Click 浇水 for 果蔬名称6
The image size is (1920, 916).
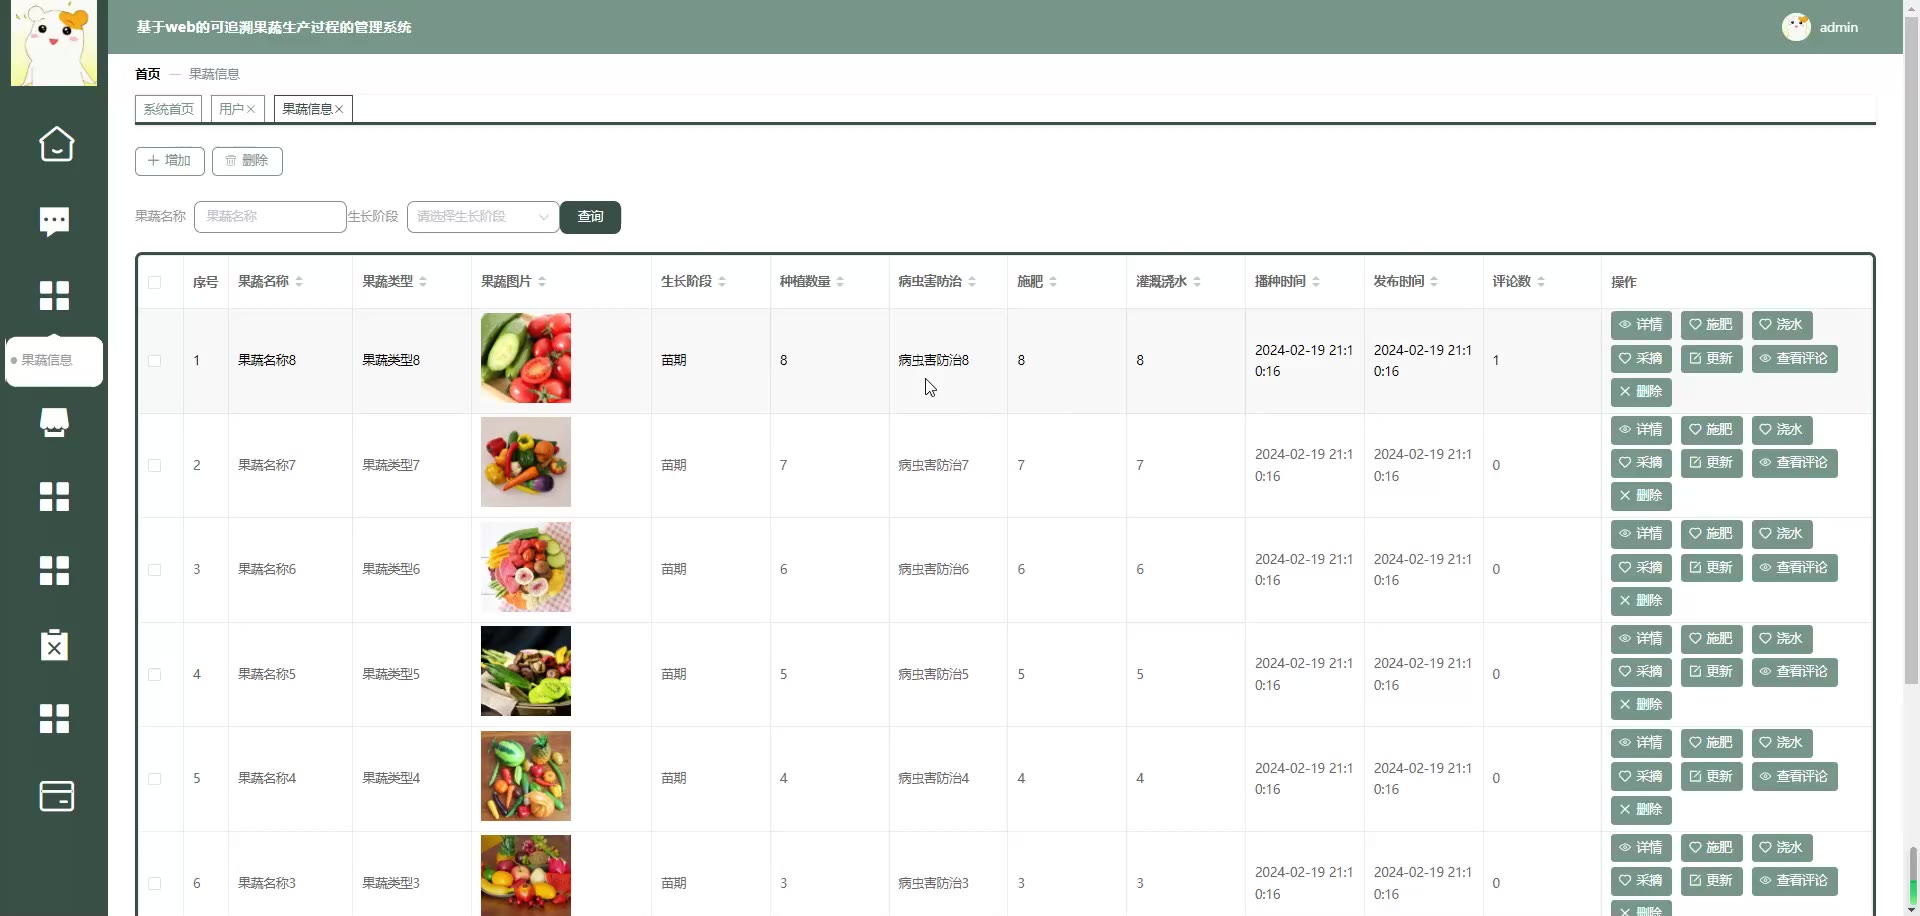pyautogui.click(x=1781, y=534)
